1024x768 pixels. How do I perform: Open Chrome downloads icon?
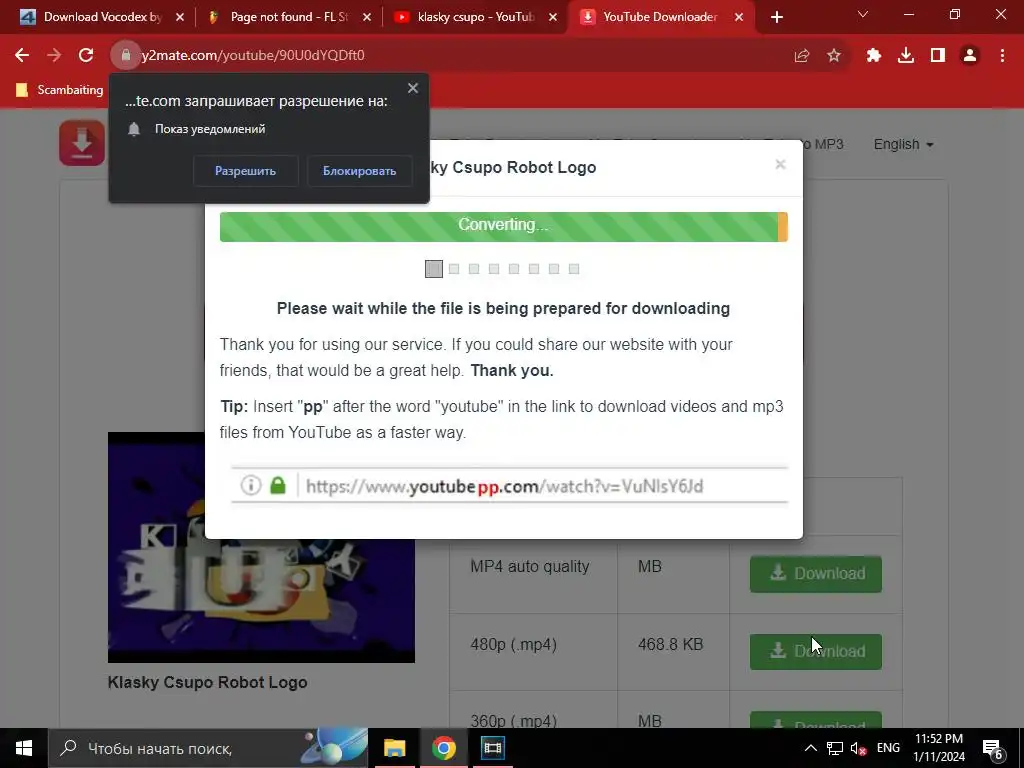pyautogui.click(x=906, y=56)
